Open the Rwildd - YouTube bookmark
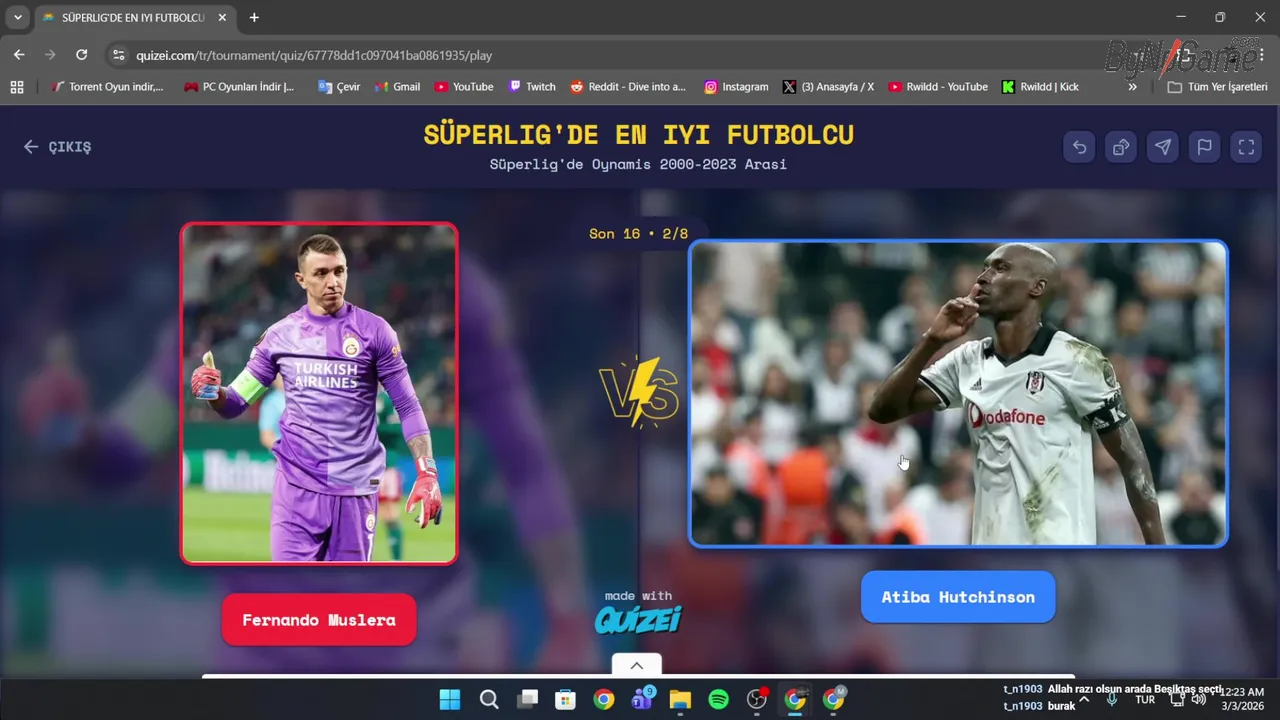1280x720 pixels. point(938,87)
